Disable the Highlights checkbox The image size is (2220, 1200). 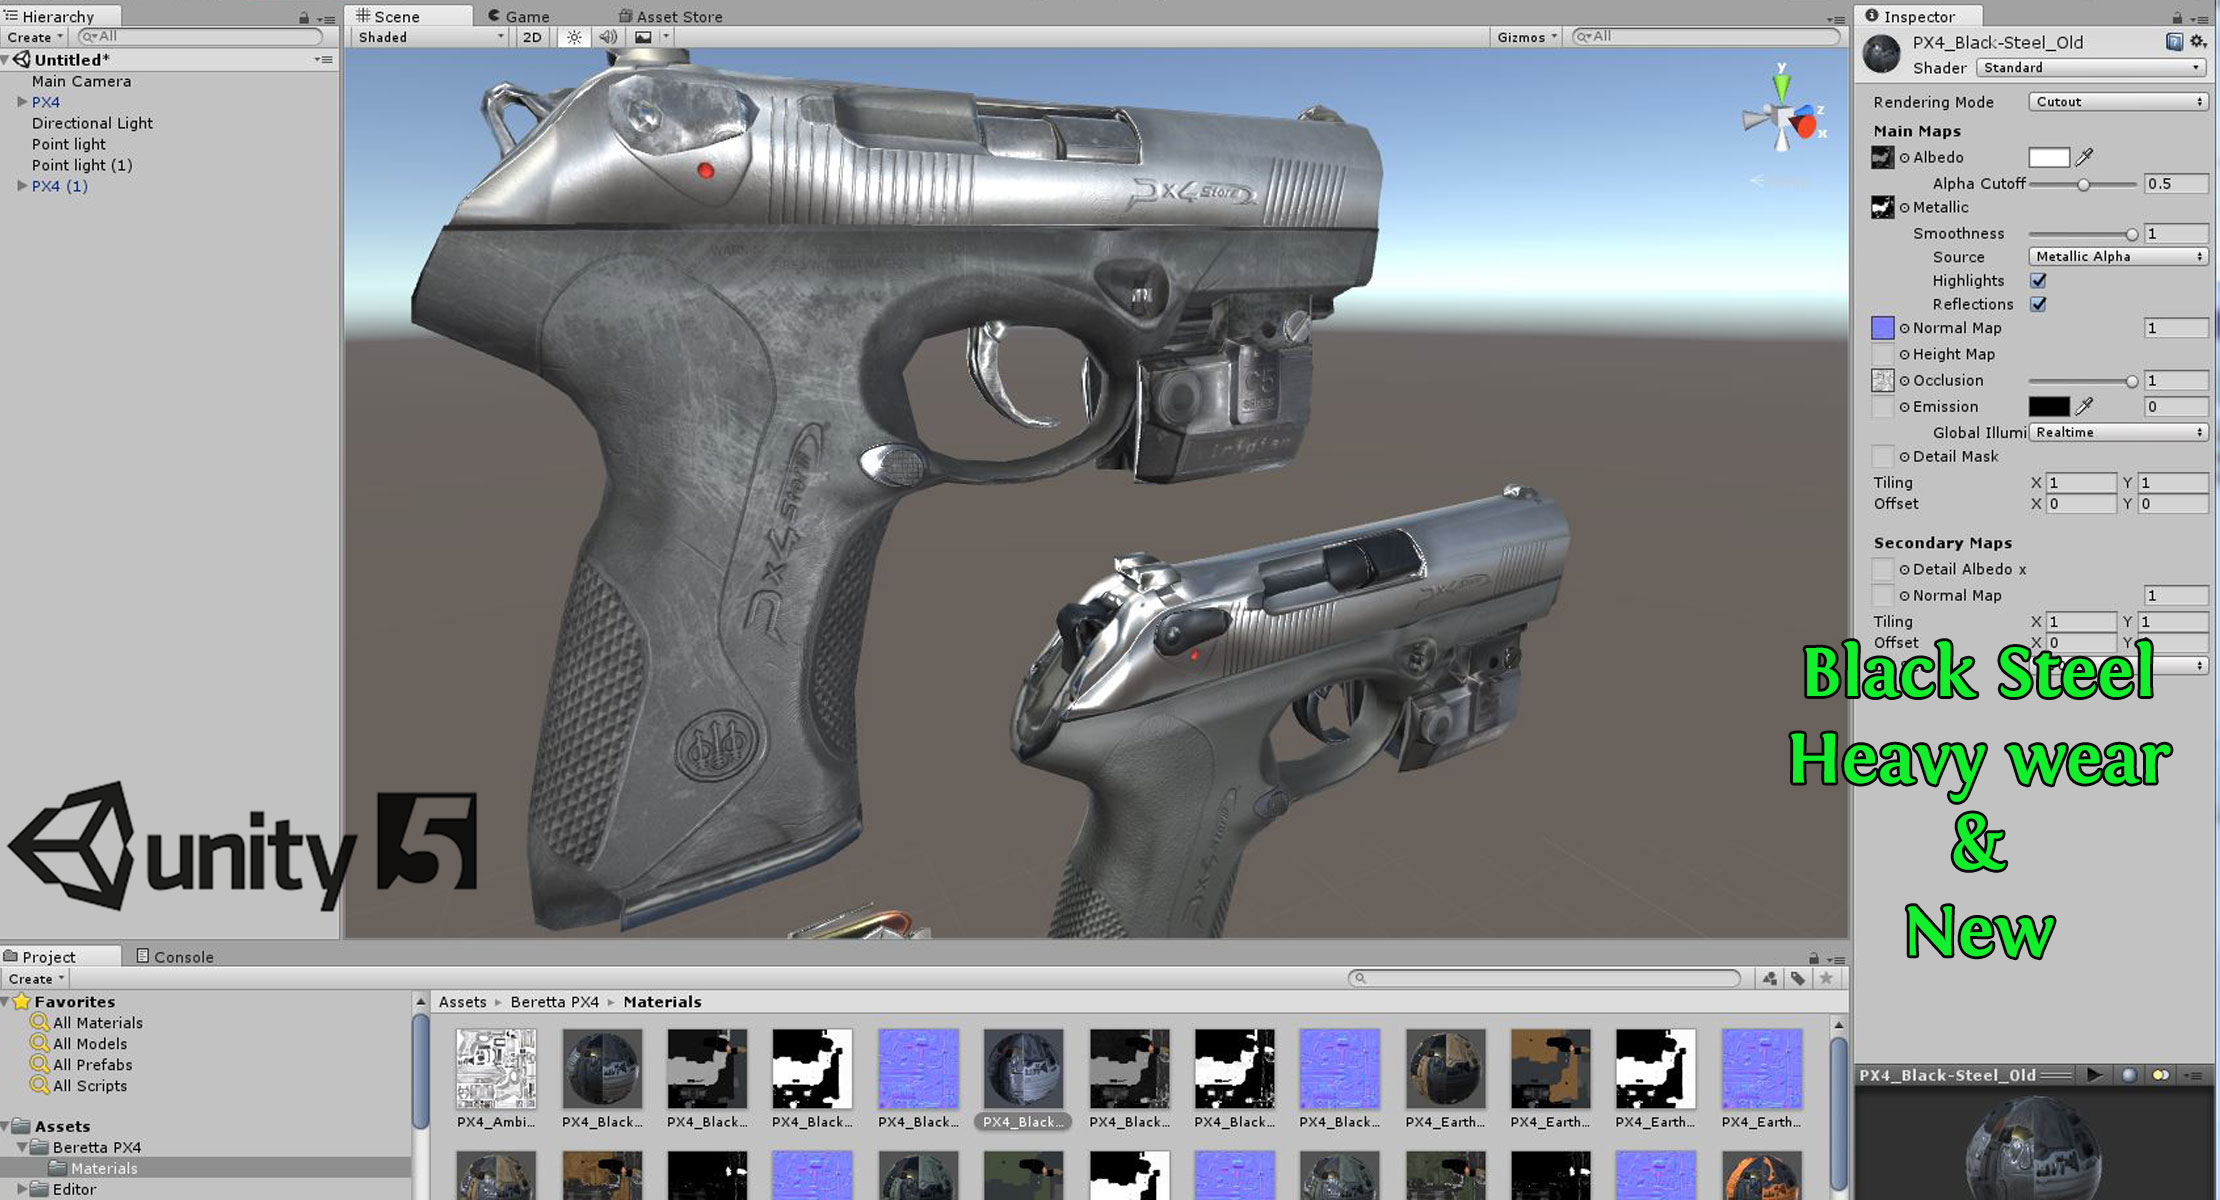(x=2039, y=281)
